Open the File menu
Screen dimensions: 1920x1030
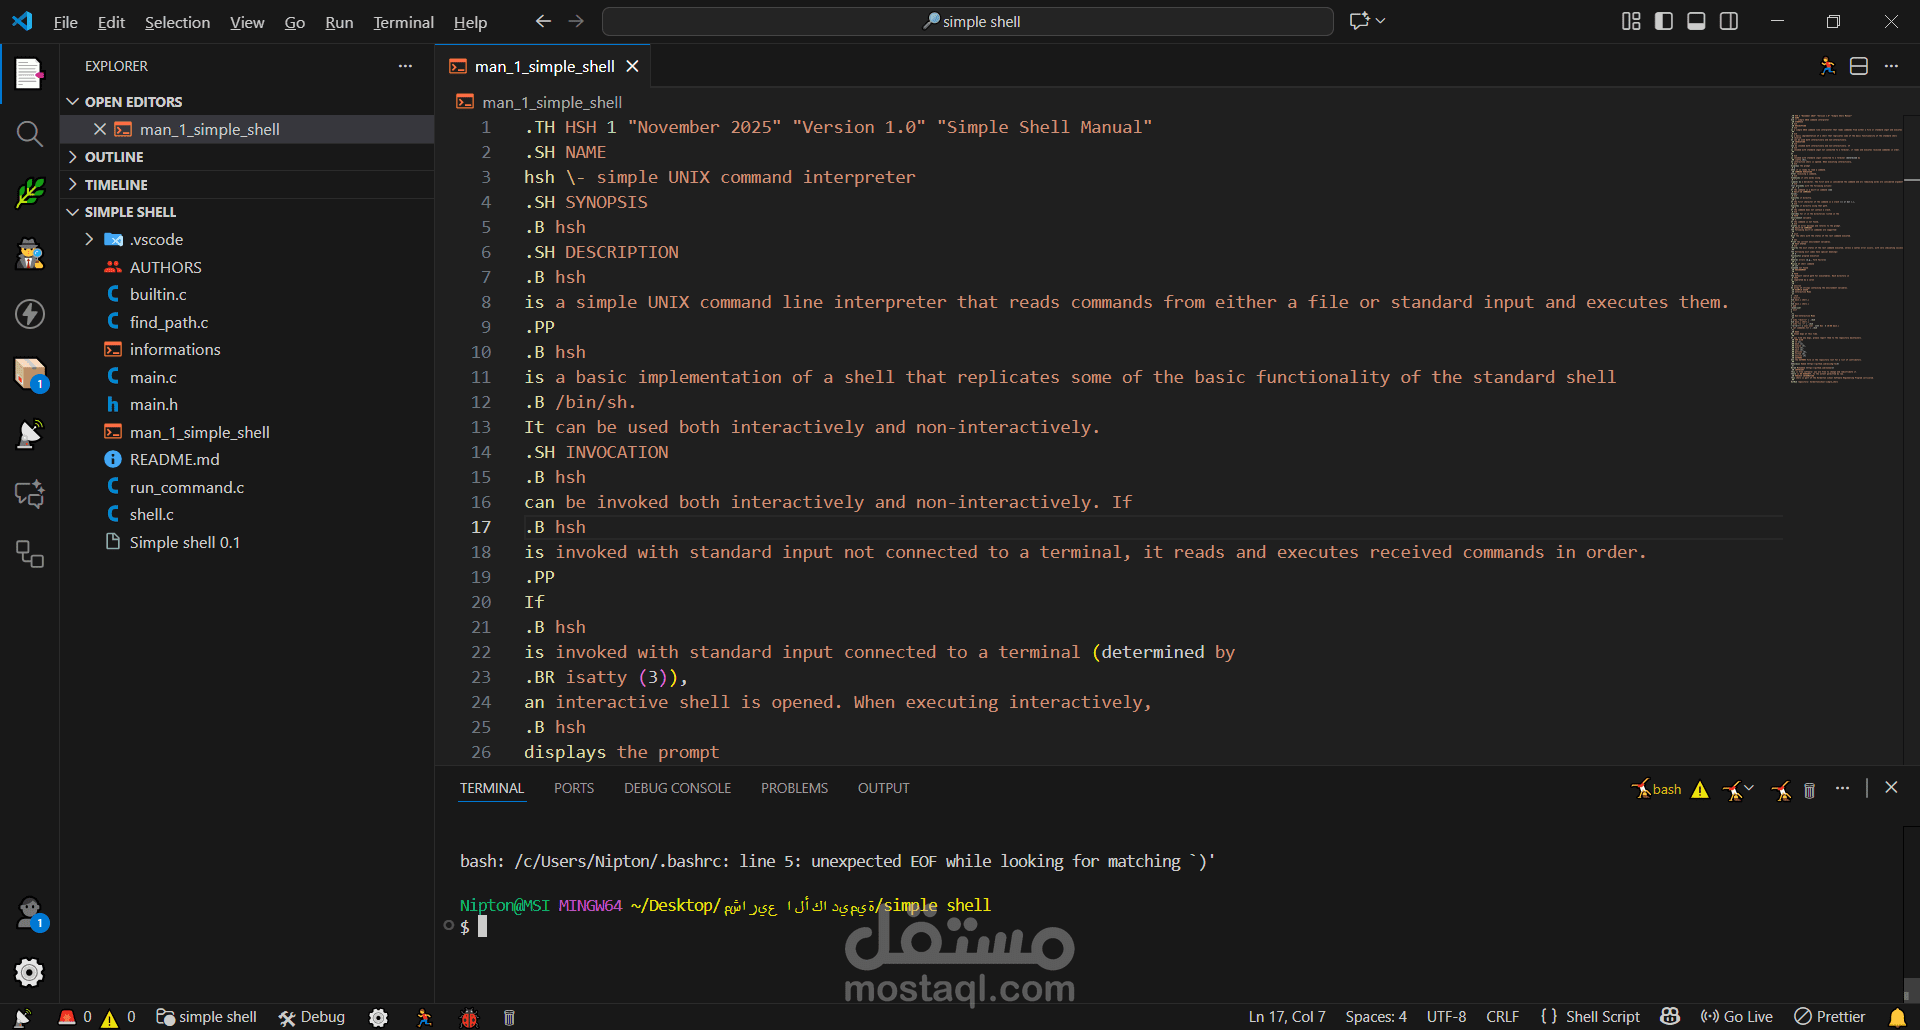pos(65,22)
